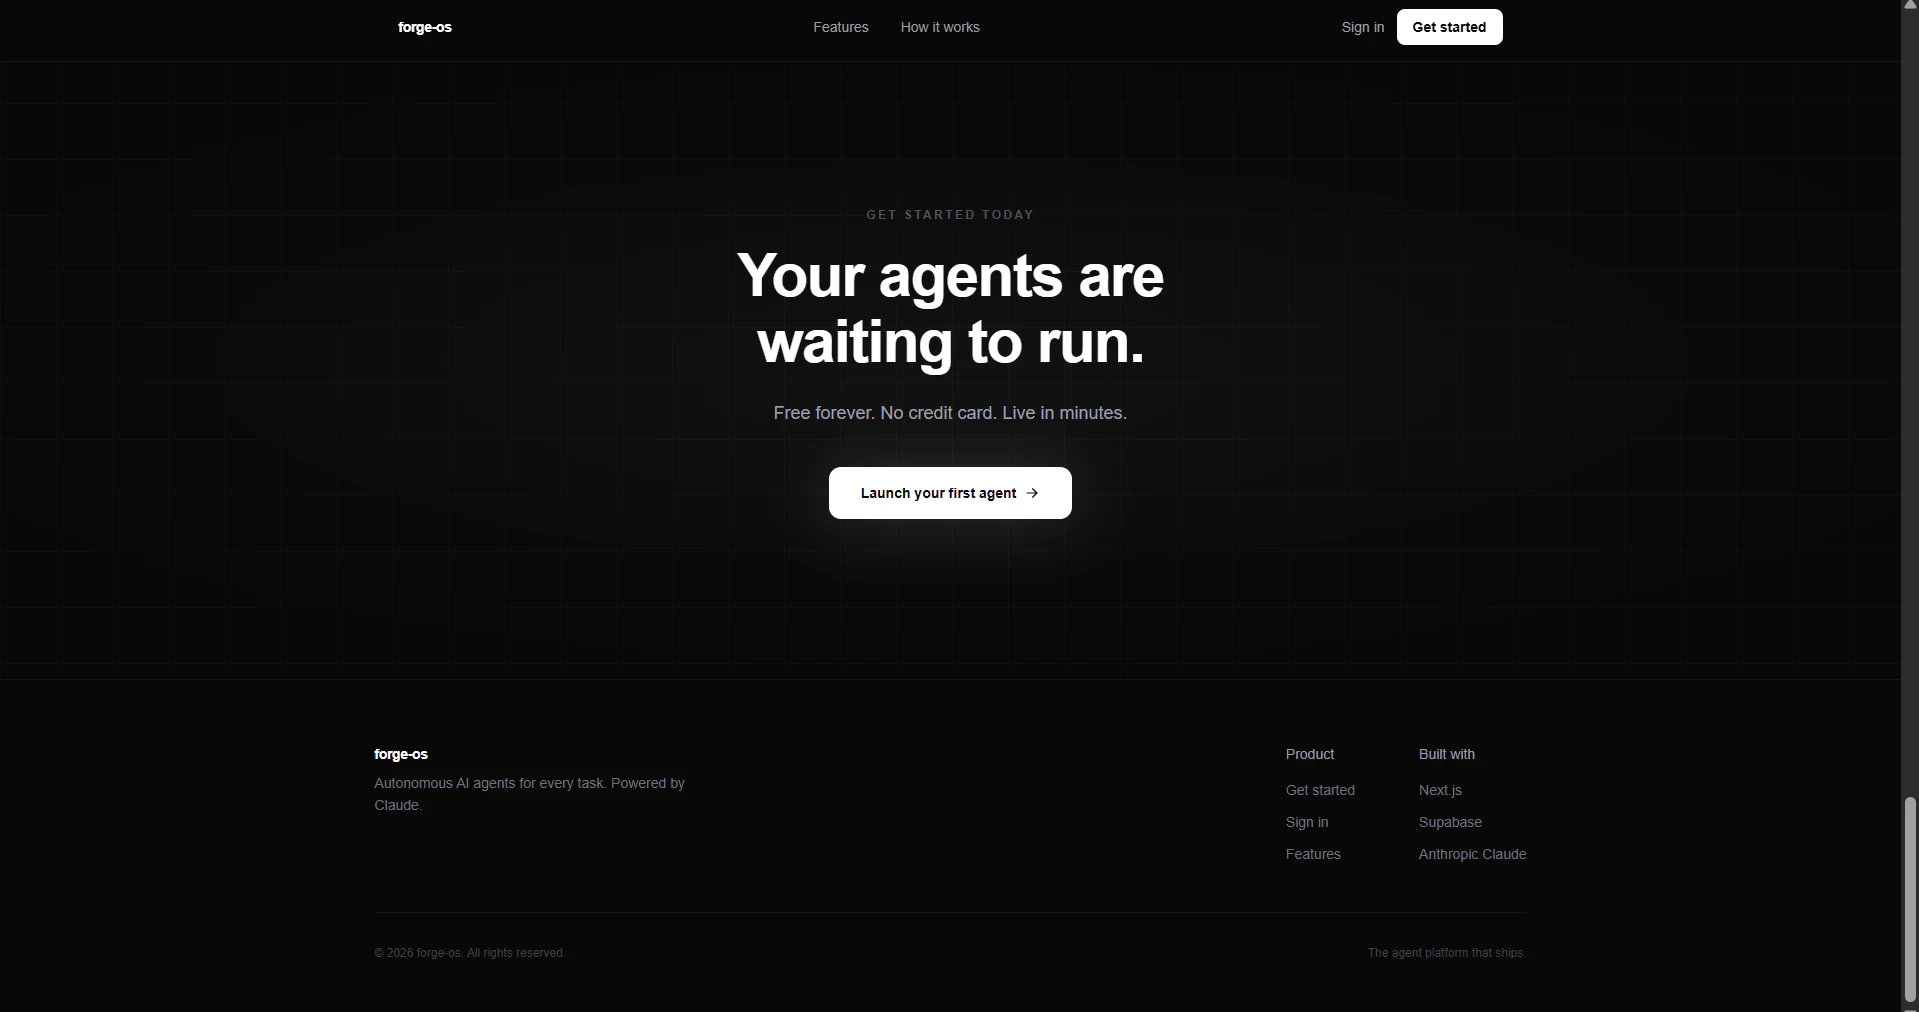1919x1012 pixels.
Task: Click 'The agent platform that ships.' tagline
Action: [x=1447, y=953]
